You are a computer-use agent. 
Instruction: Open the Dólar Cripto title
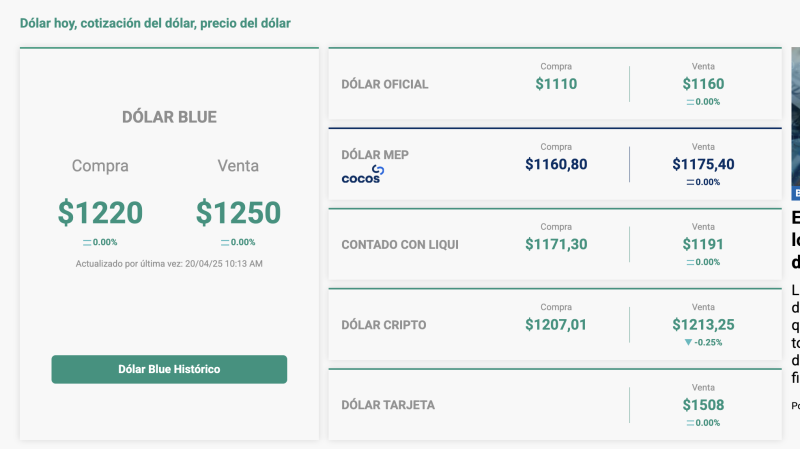(x=384, y=324)
